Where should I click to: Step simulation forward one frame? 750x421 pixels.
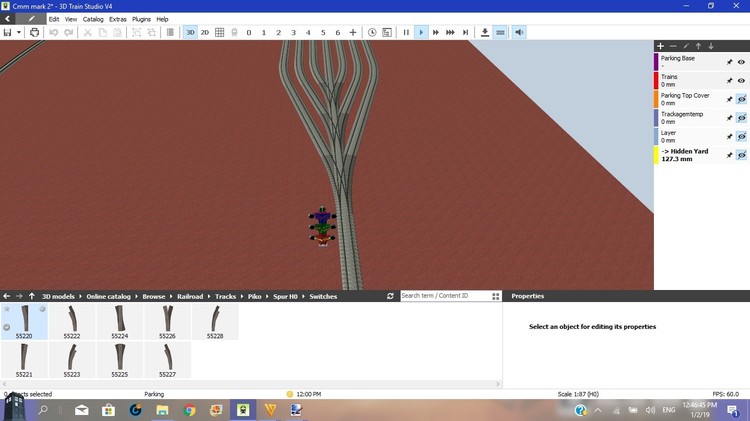tap(465, 33)
